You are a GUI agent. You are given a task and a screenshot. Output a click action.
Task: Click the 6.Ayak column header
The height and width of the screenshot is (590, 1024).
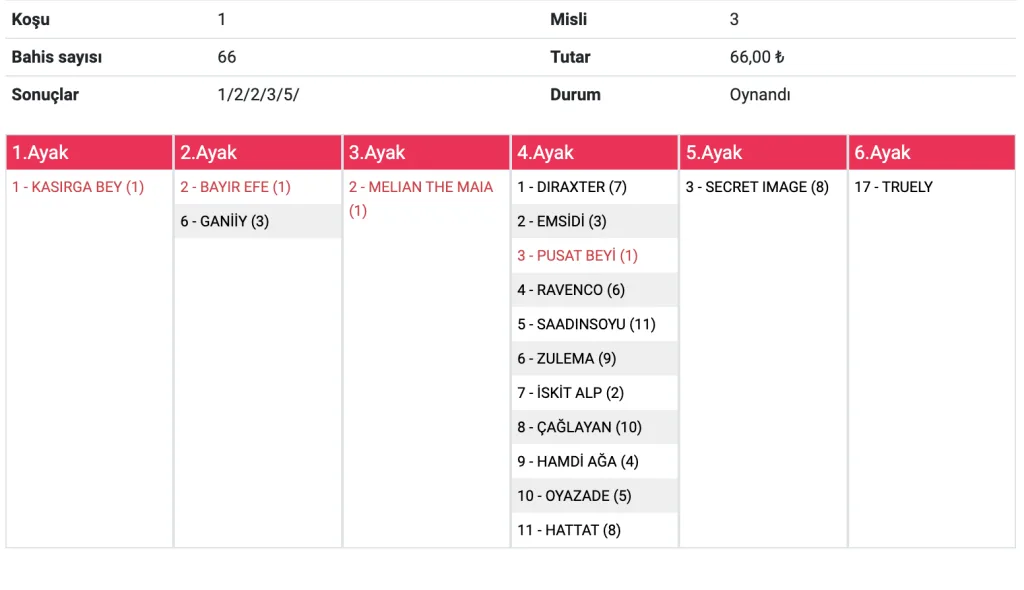tap(931, 153)
